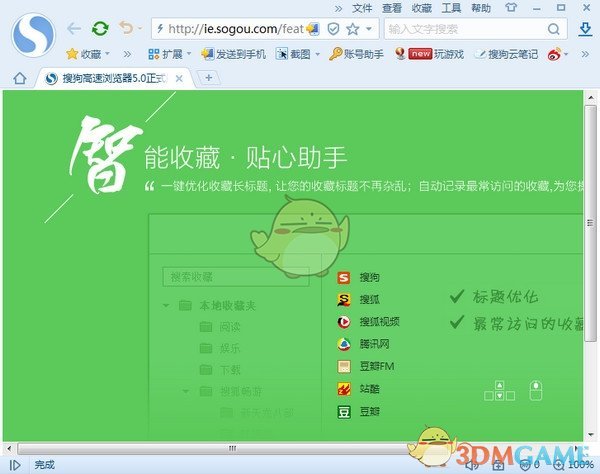Select the 下载 folder
The height and width of the screenshot is (474, 600).
point(220,370)
